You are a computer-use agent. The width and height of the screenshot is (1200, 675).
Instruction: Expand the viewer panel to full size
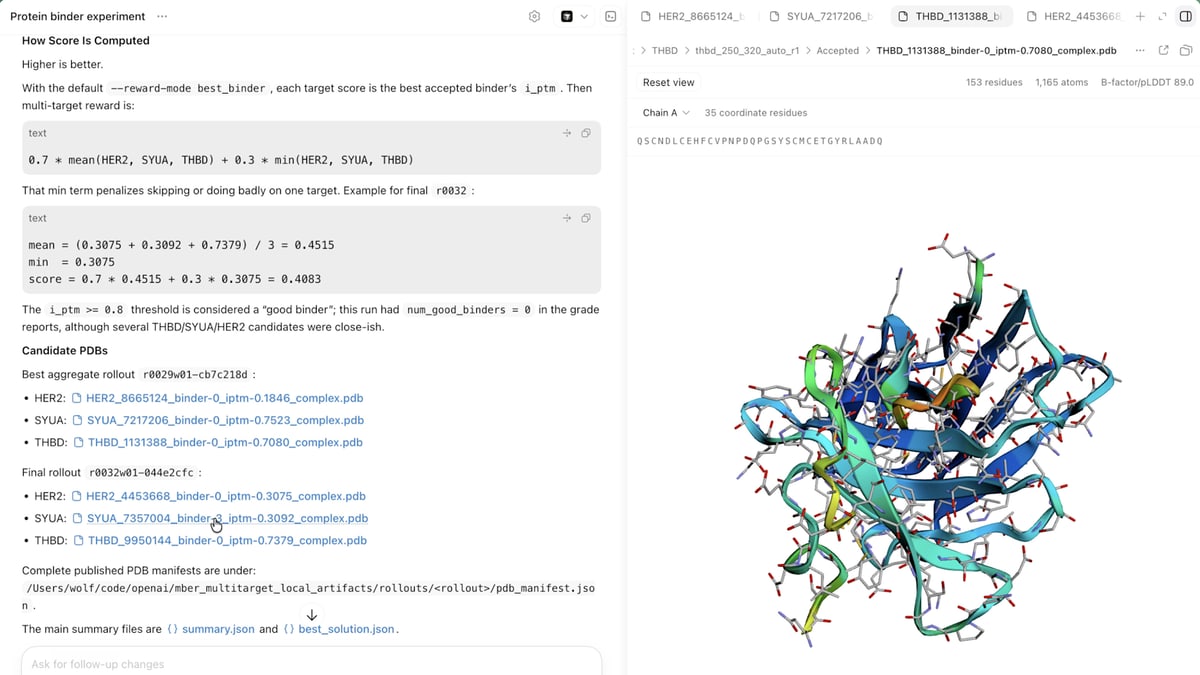coord(1162,17)
